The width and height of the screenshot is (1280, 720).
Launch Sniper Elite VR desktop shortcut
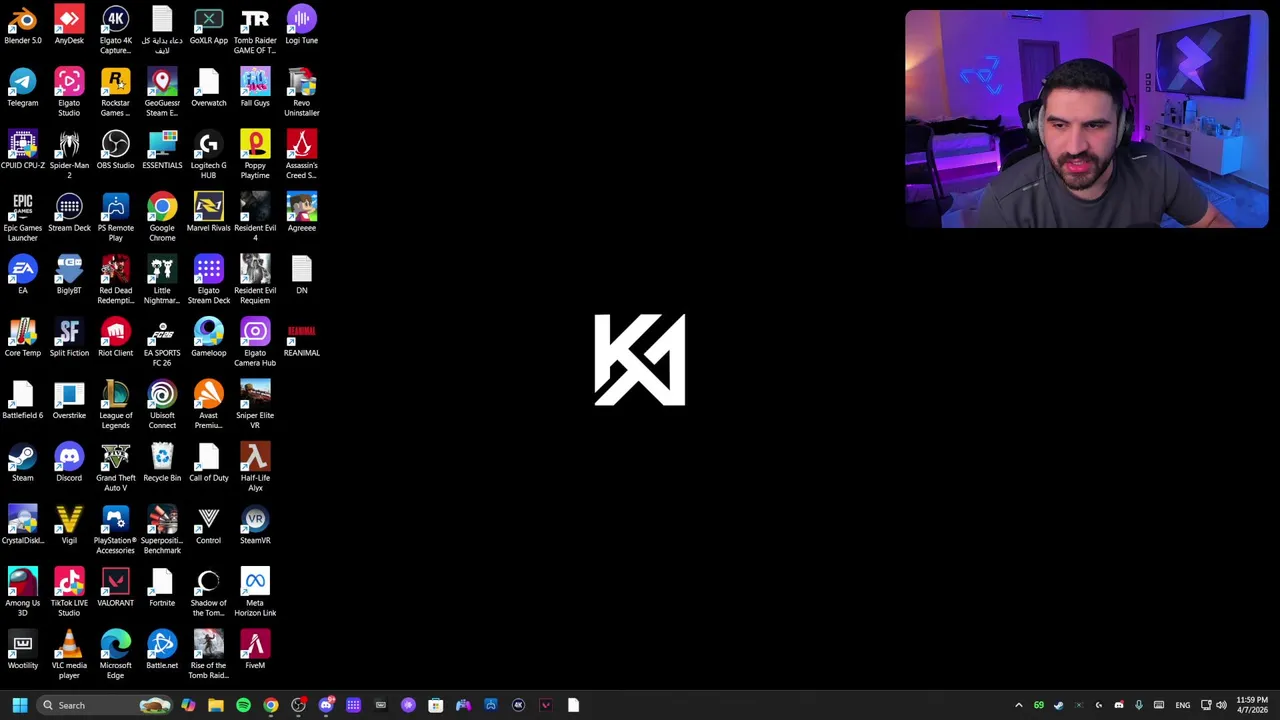(x=255, y=406)
